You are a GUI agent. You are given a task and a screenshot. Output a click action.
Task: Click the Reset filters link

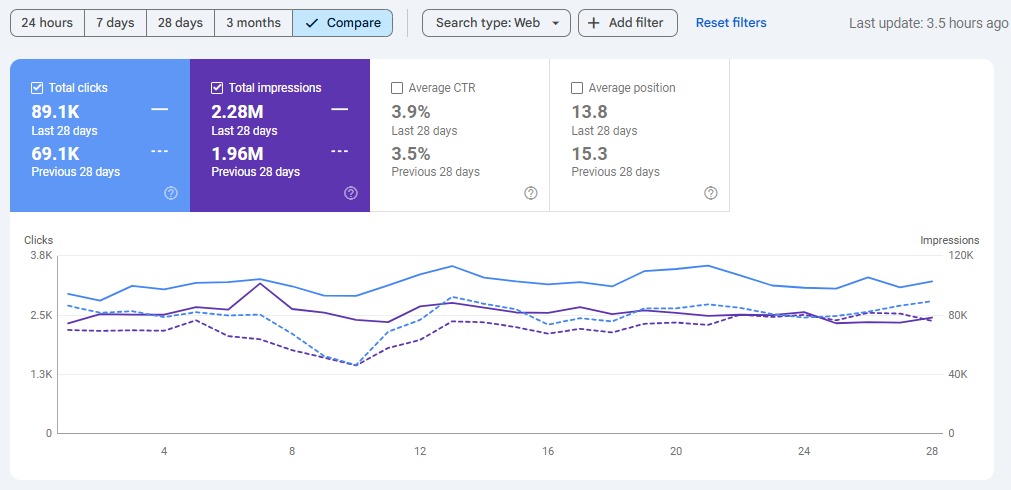731,23
